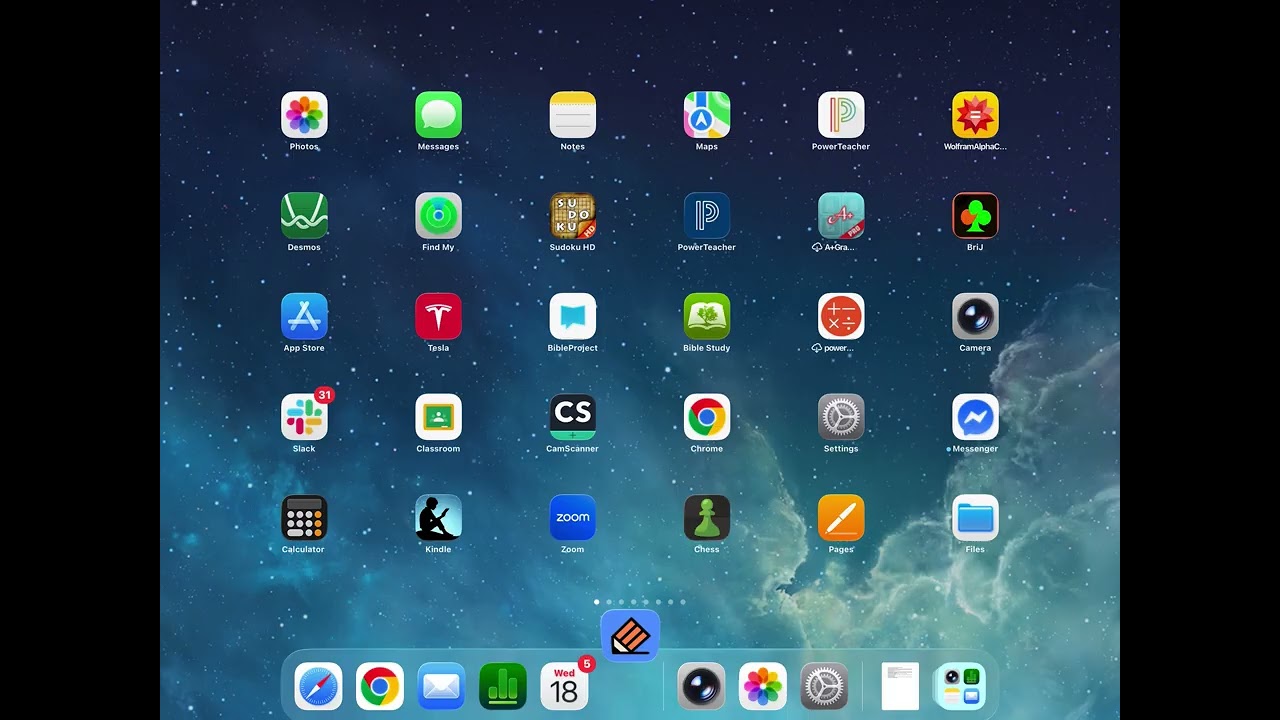Open the Zoom app
Screen dimensions: 1280x720
[x=573, y=518]
